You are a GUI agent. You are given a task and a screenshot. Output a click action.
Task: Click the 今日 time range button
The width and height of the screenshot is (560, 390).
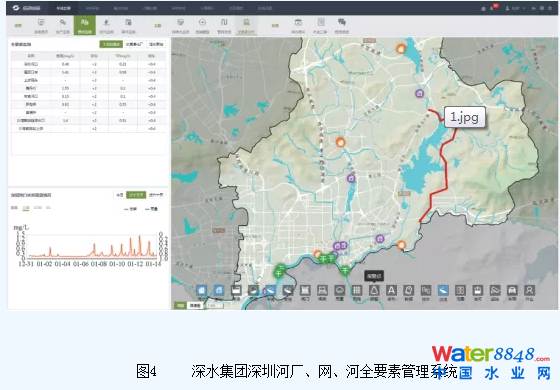(120, 195)
